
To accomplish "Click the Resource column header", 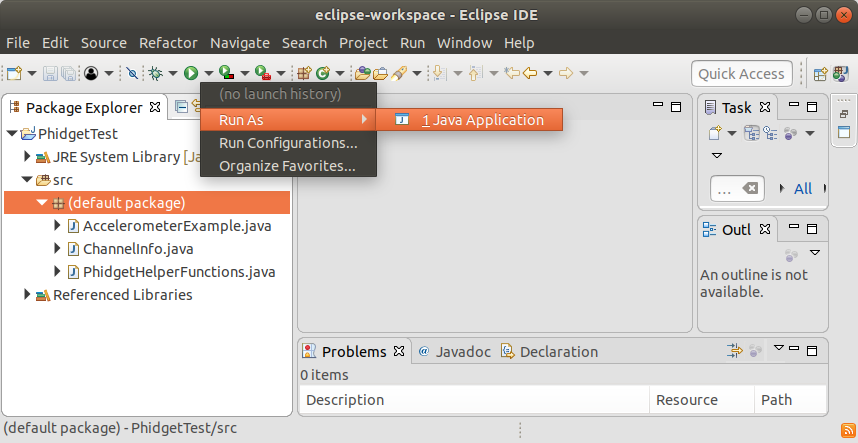I will click(702, 400).
